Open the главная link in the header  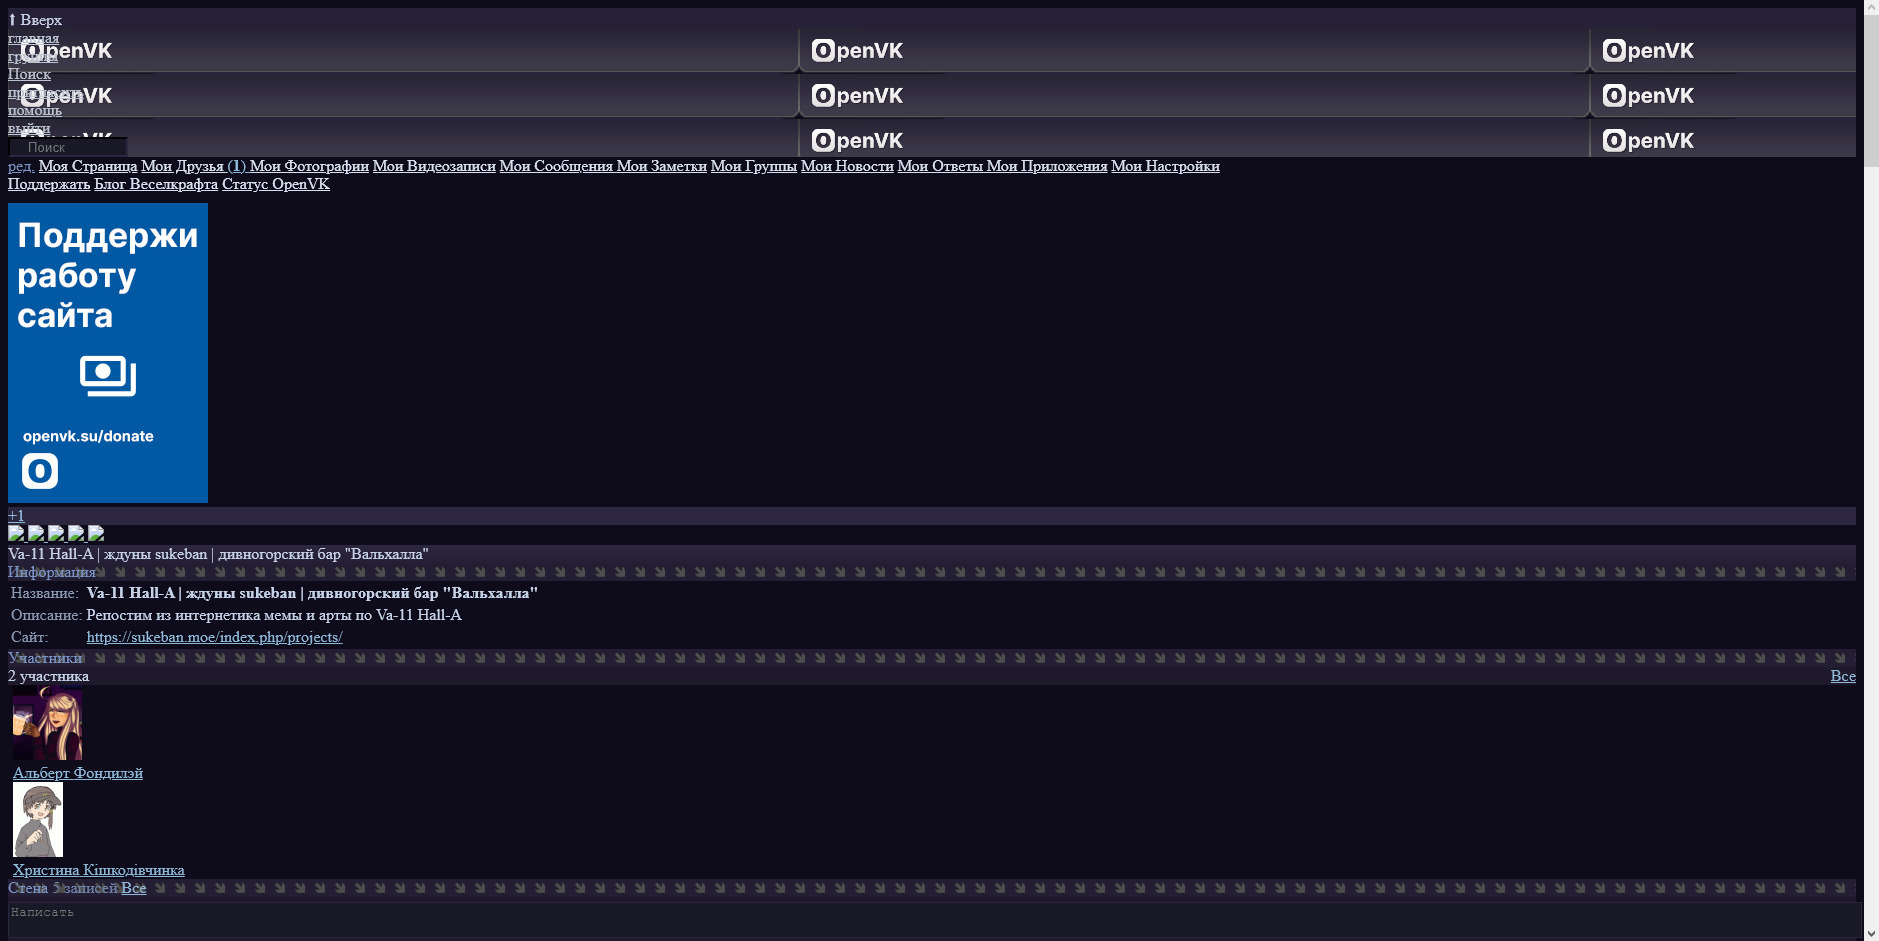33,38
